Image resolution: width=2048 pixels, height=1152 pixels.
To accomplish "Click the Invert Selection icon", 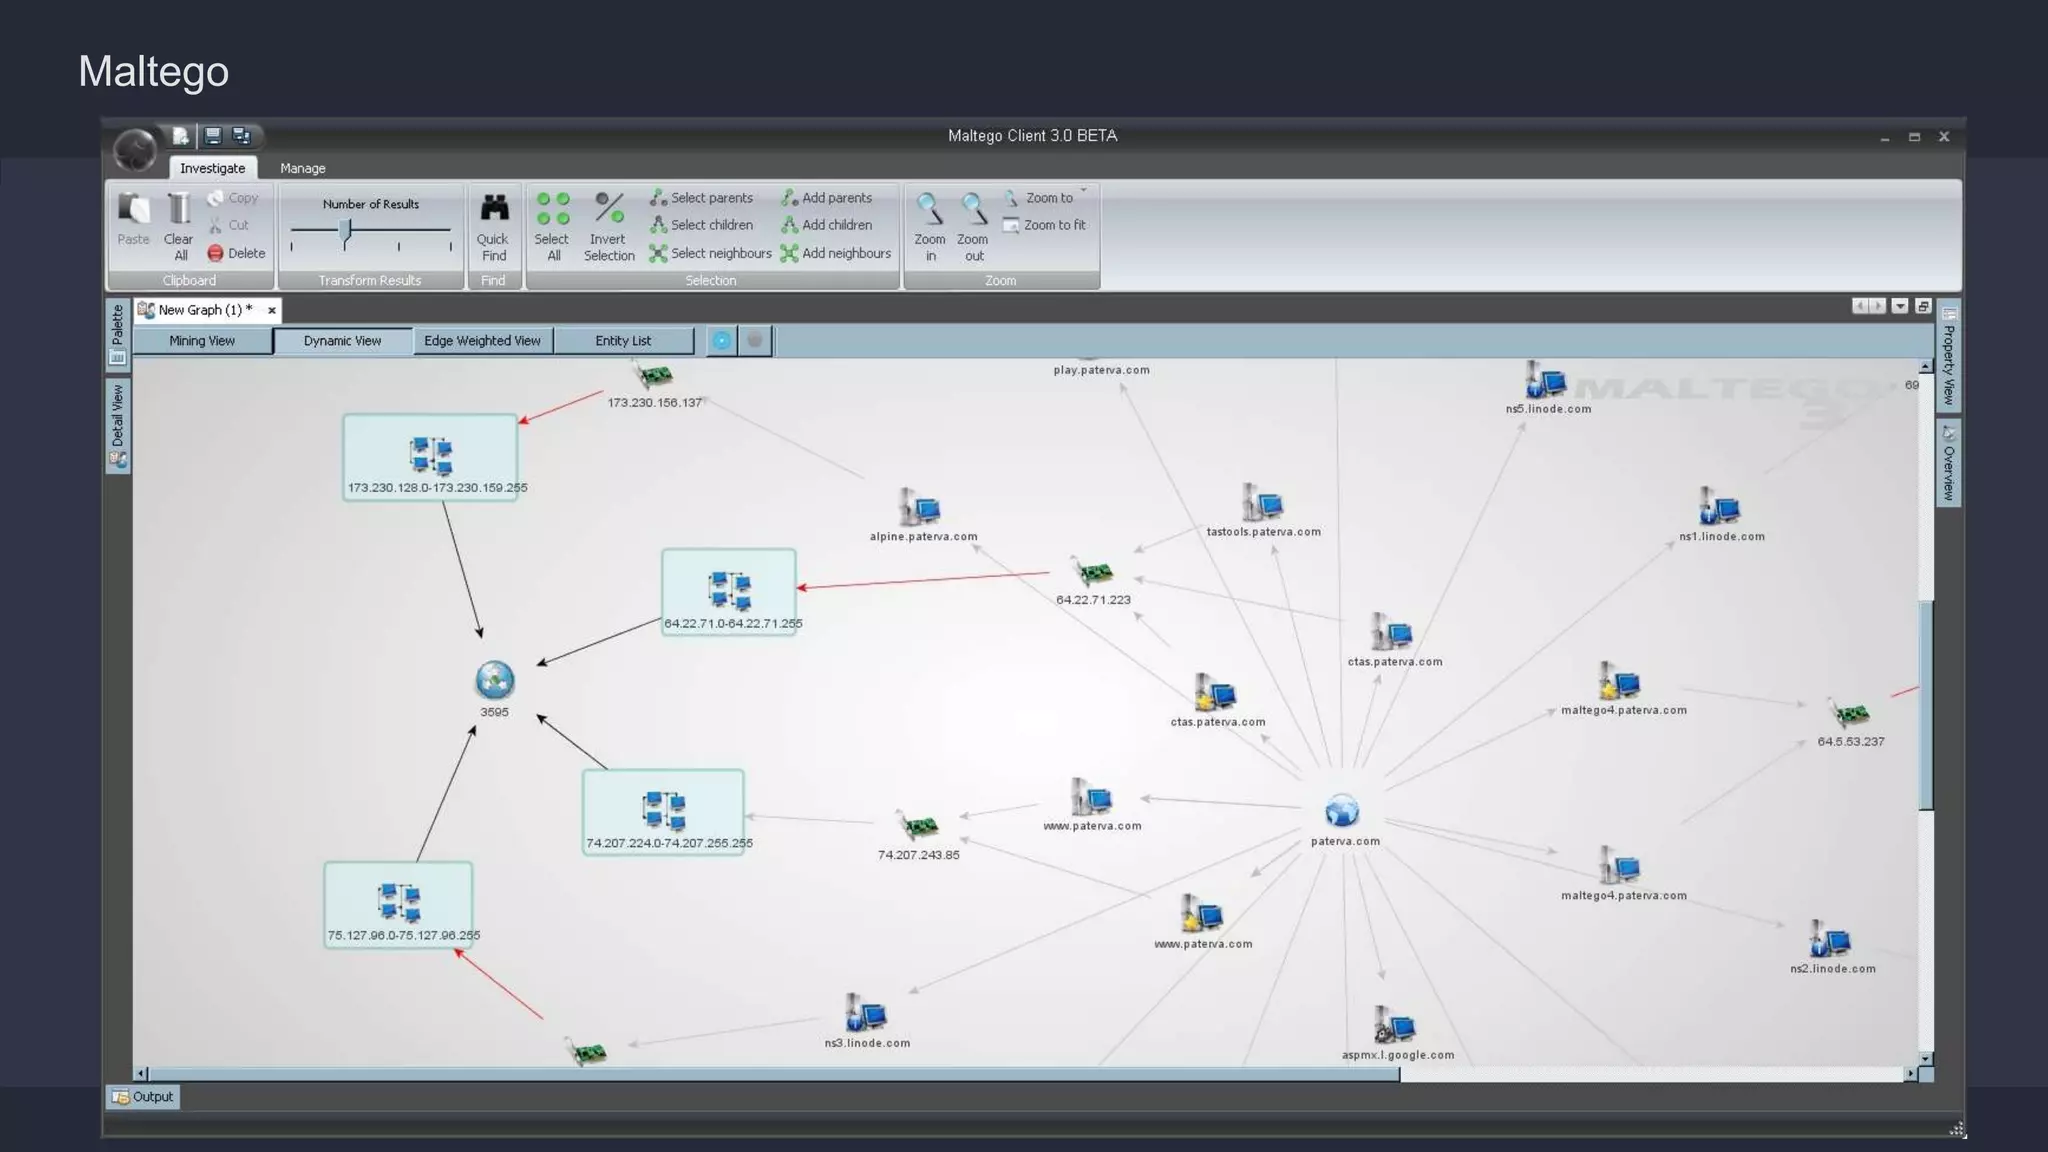I will point(609,209).
